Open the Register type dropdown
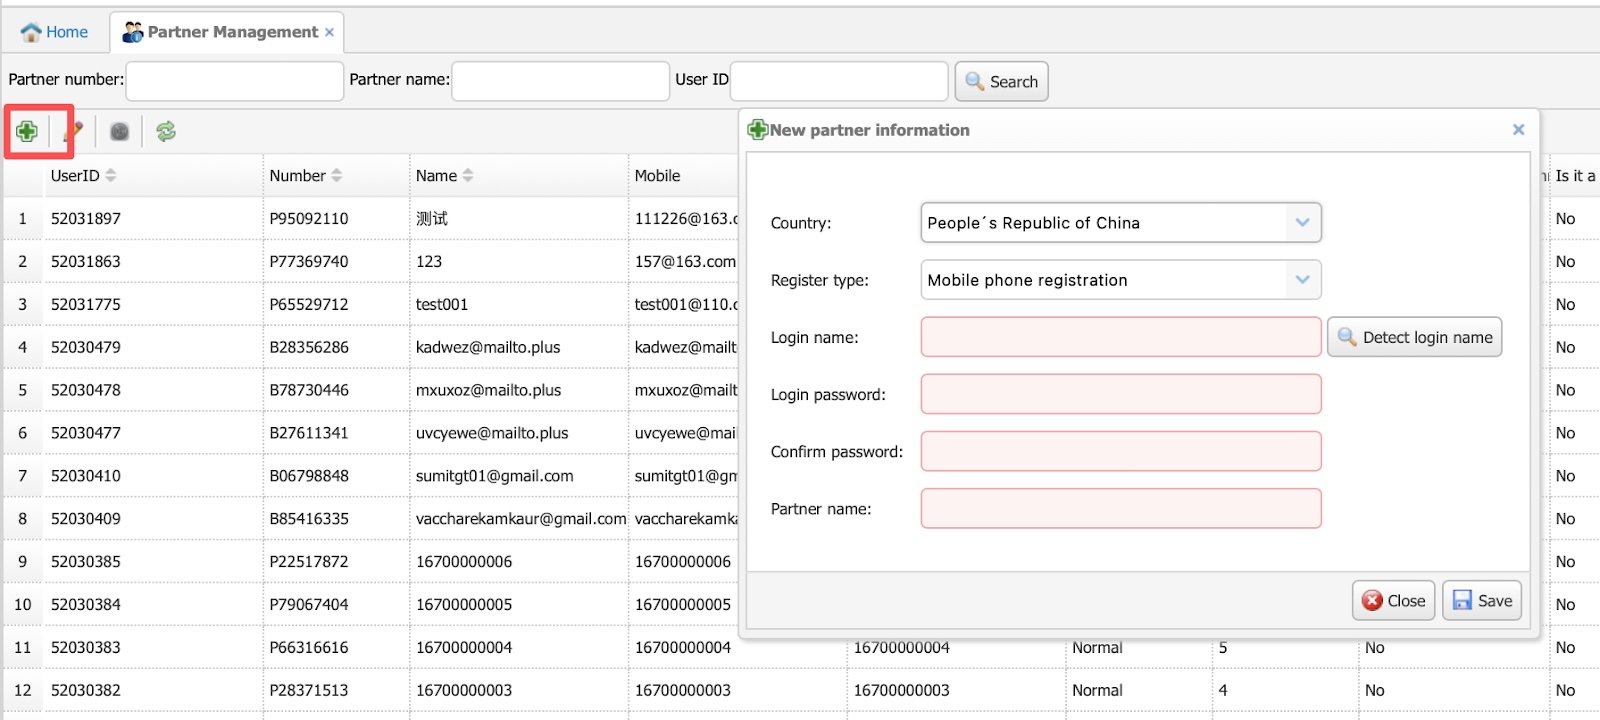This screenshot has height=720, width=1600. pyautogui.click(x=1302, y=280)
